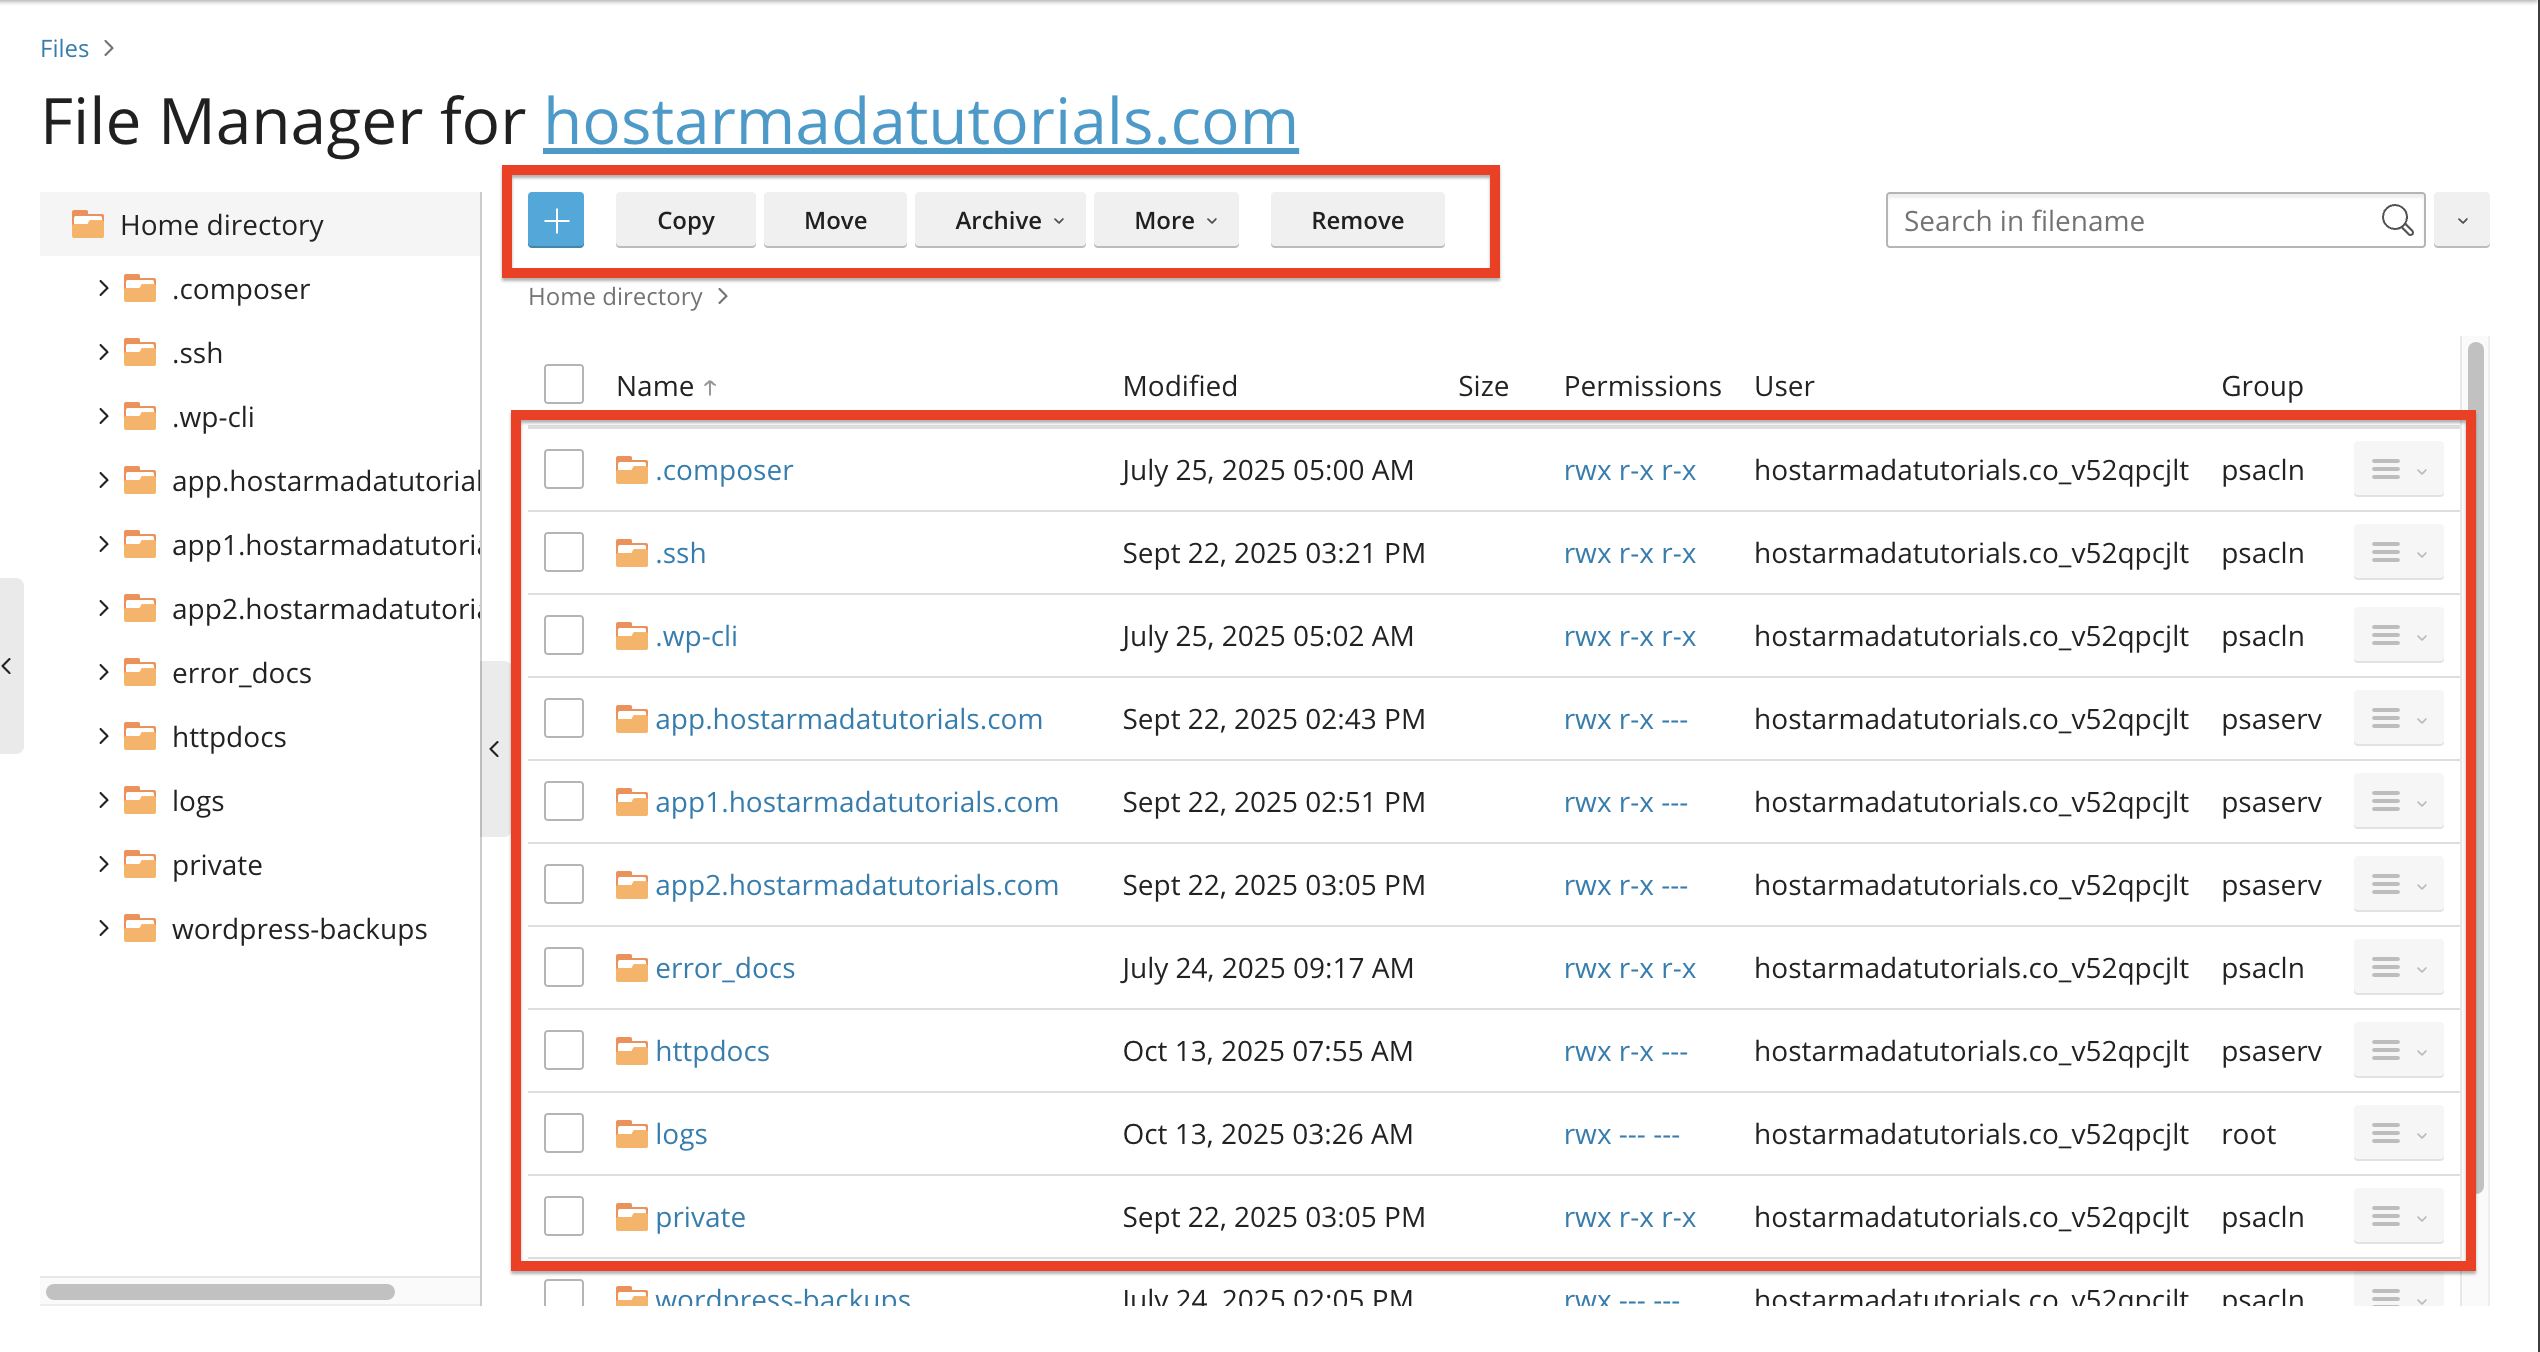
Task: Expand the logs tree node
Action: coord(103,800)
